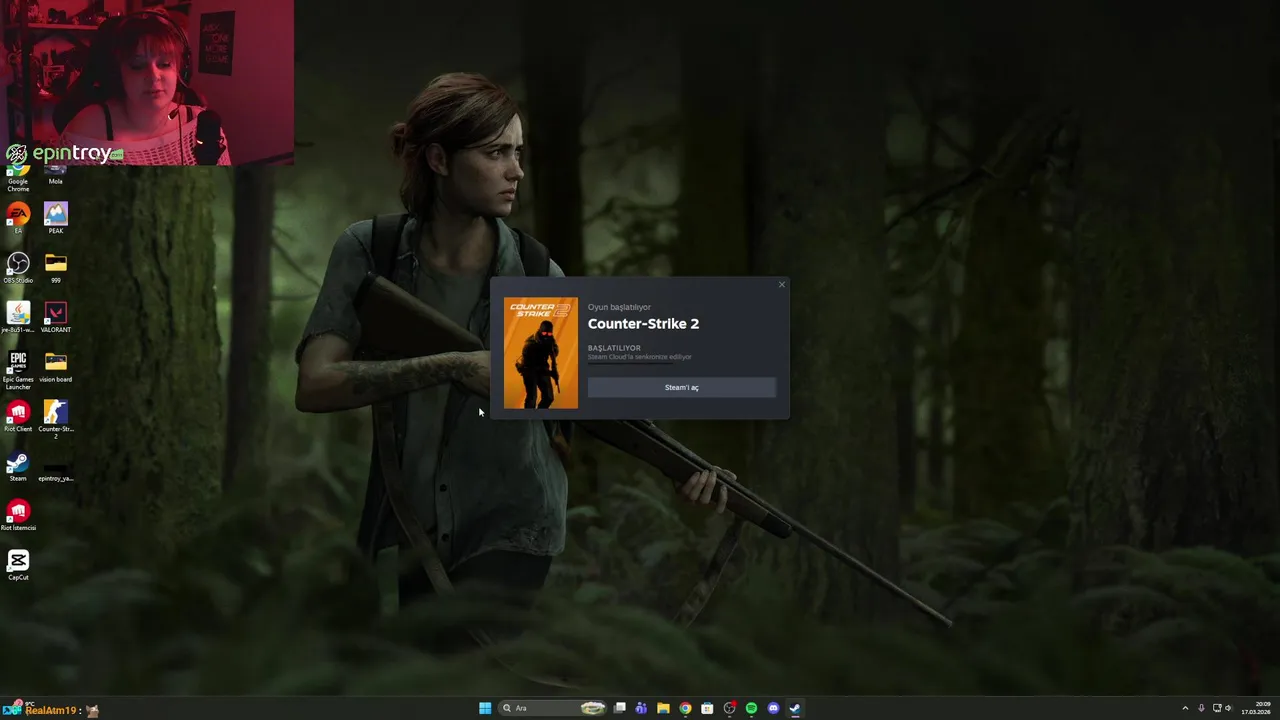The width and height of the screenshot is (1280, 720).
Task: Select the CapCut desktop shortcut
Action: point(18,565)
